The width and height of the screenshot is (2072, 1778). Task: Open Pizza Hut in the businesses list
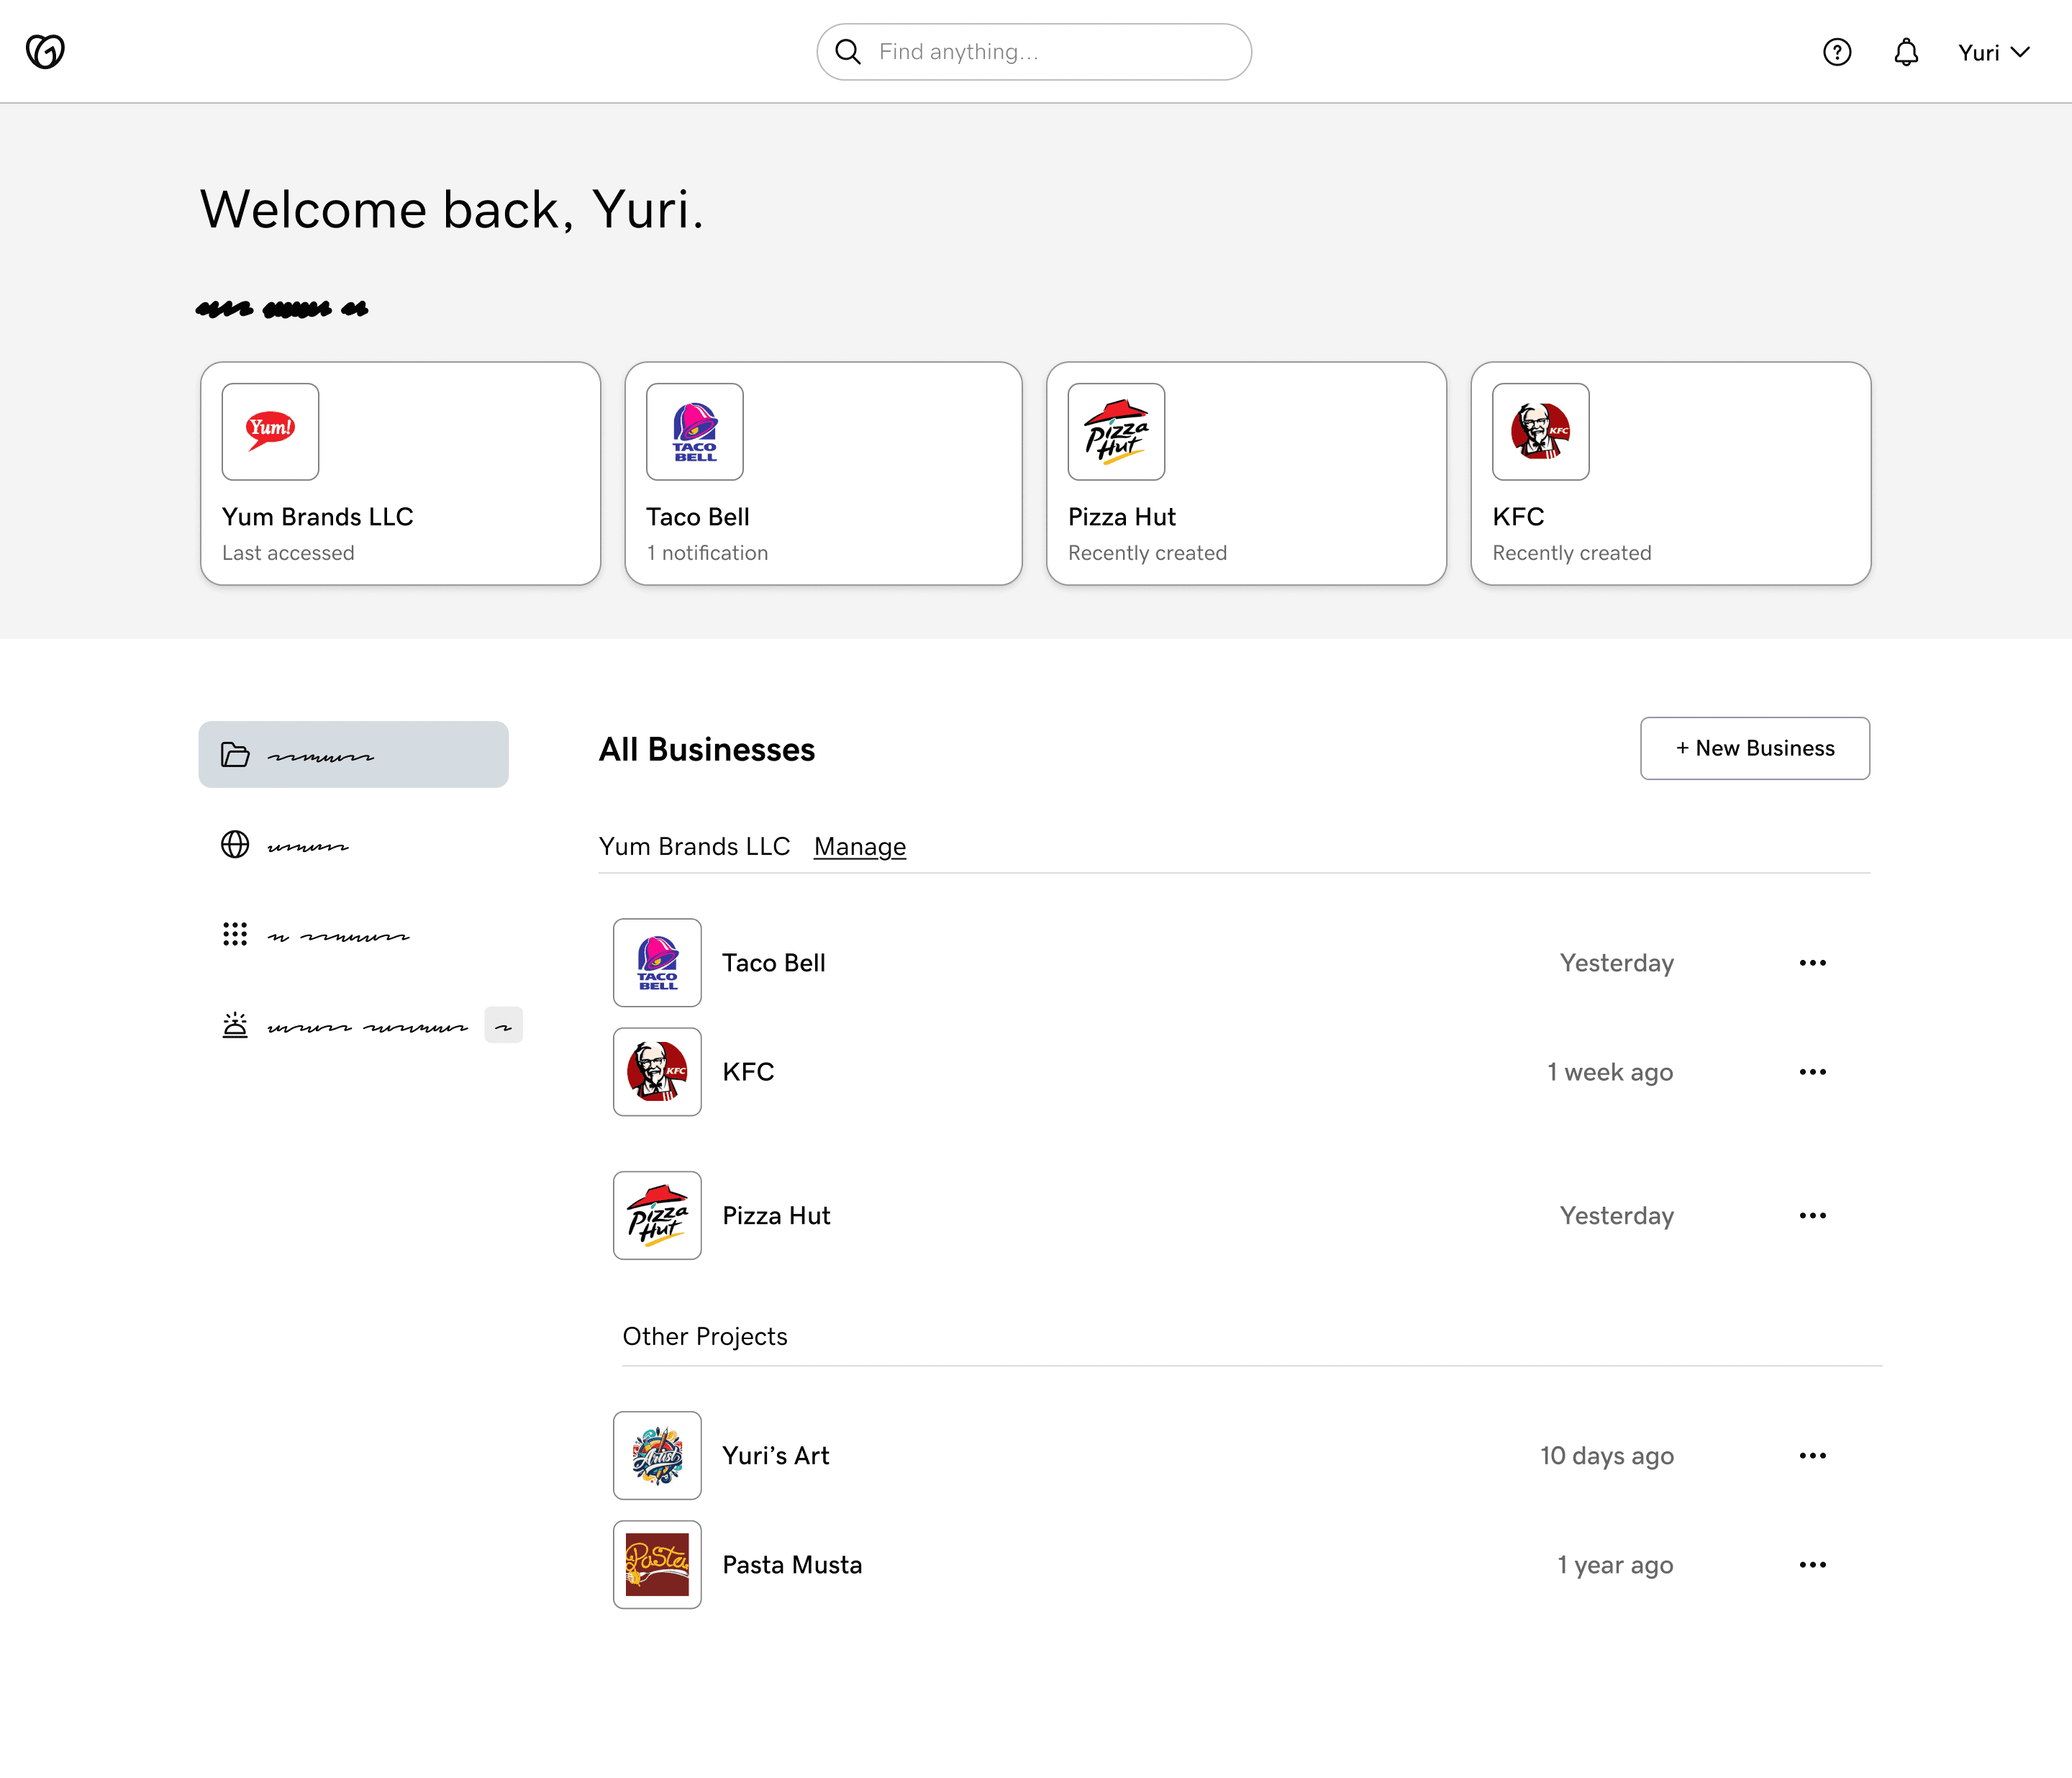point(776,1216)
